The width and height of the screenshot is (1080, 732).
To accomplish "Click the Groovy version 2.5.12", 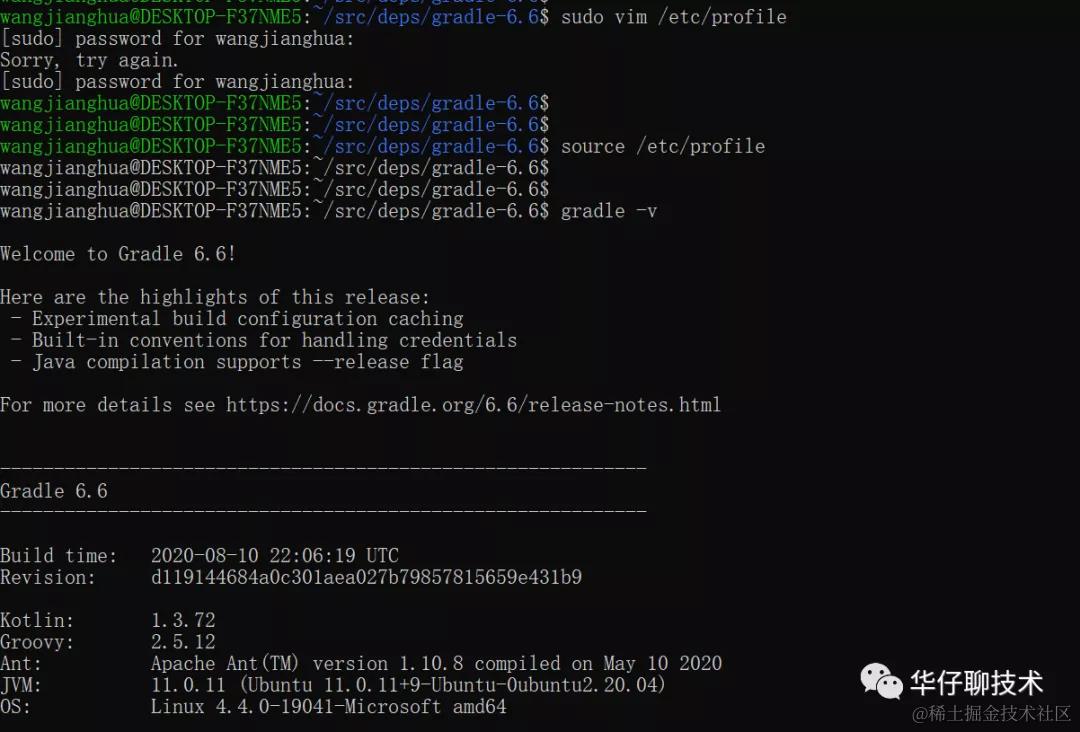I will pos(183,642).
